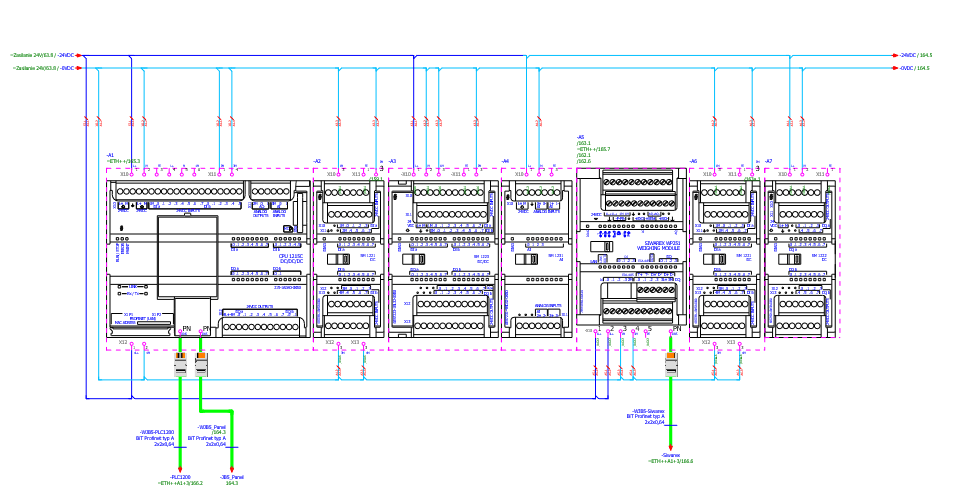Open the Zasilanie 24V -0VDC source reference
Image resolution: width=964 pixels, height=504 pixels.
[x=44, y=69]
